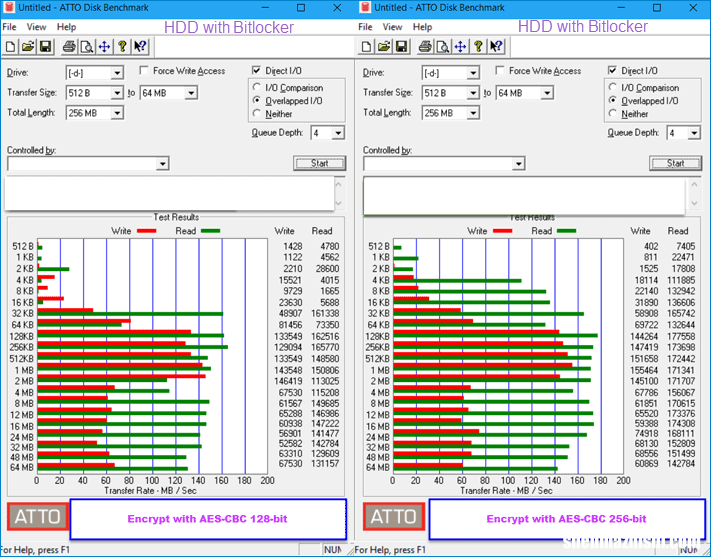Select I/O Comparison radio in right window
The width and height of the screenshot is (711, 557).
click(613, 87)
